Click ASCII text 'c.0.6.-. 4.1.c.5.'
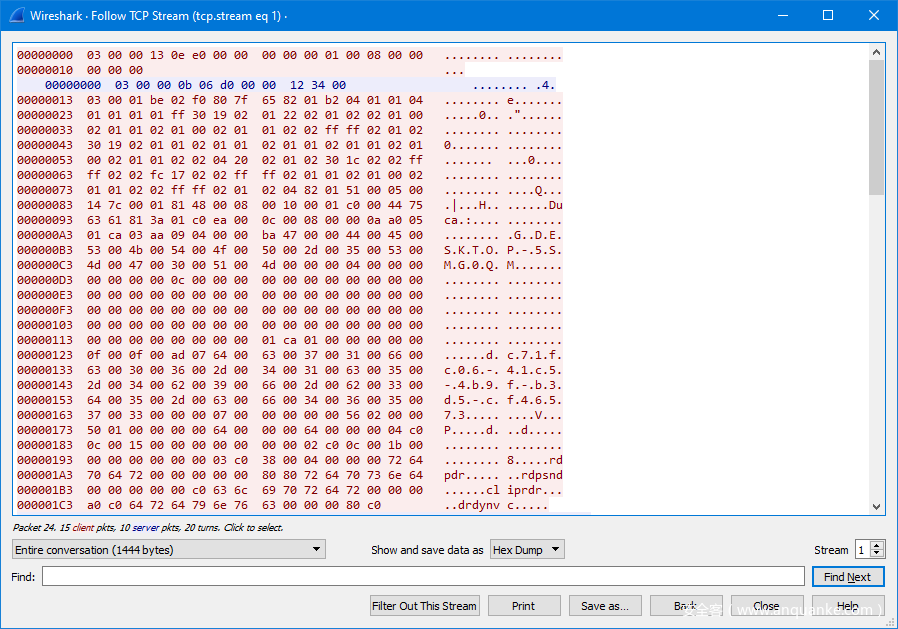 coord(503,370)
